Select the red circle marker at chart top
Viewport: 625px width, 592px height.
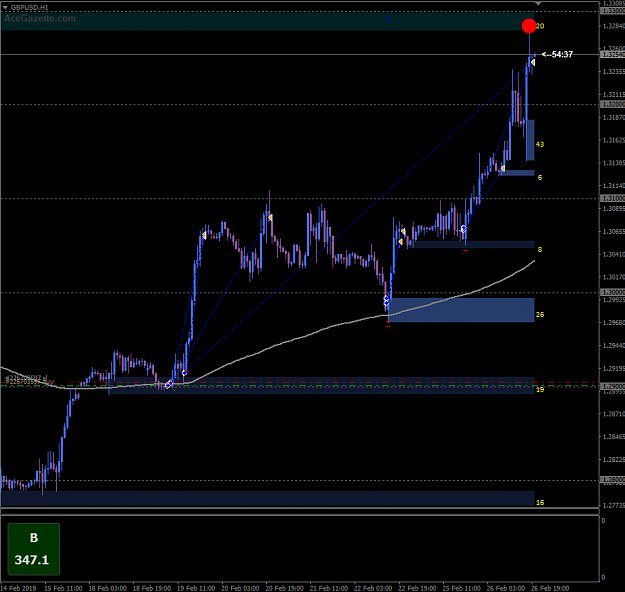coord(529,26)
